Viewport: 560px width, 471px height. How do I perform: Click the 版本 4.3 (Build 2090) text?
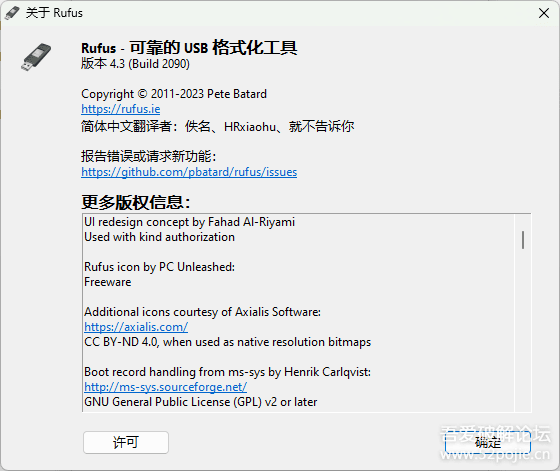(135, 64)
